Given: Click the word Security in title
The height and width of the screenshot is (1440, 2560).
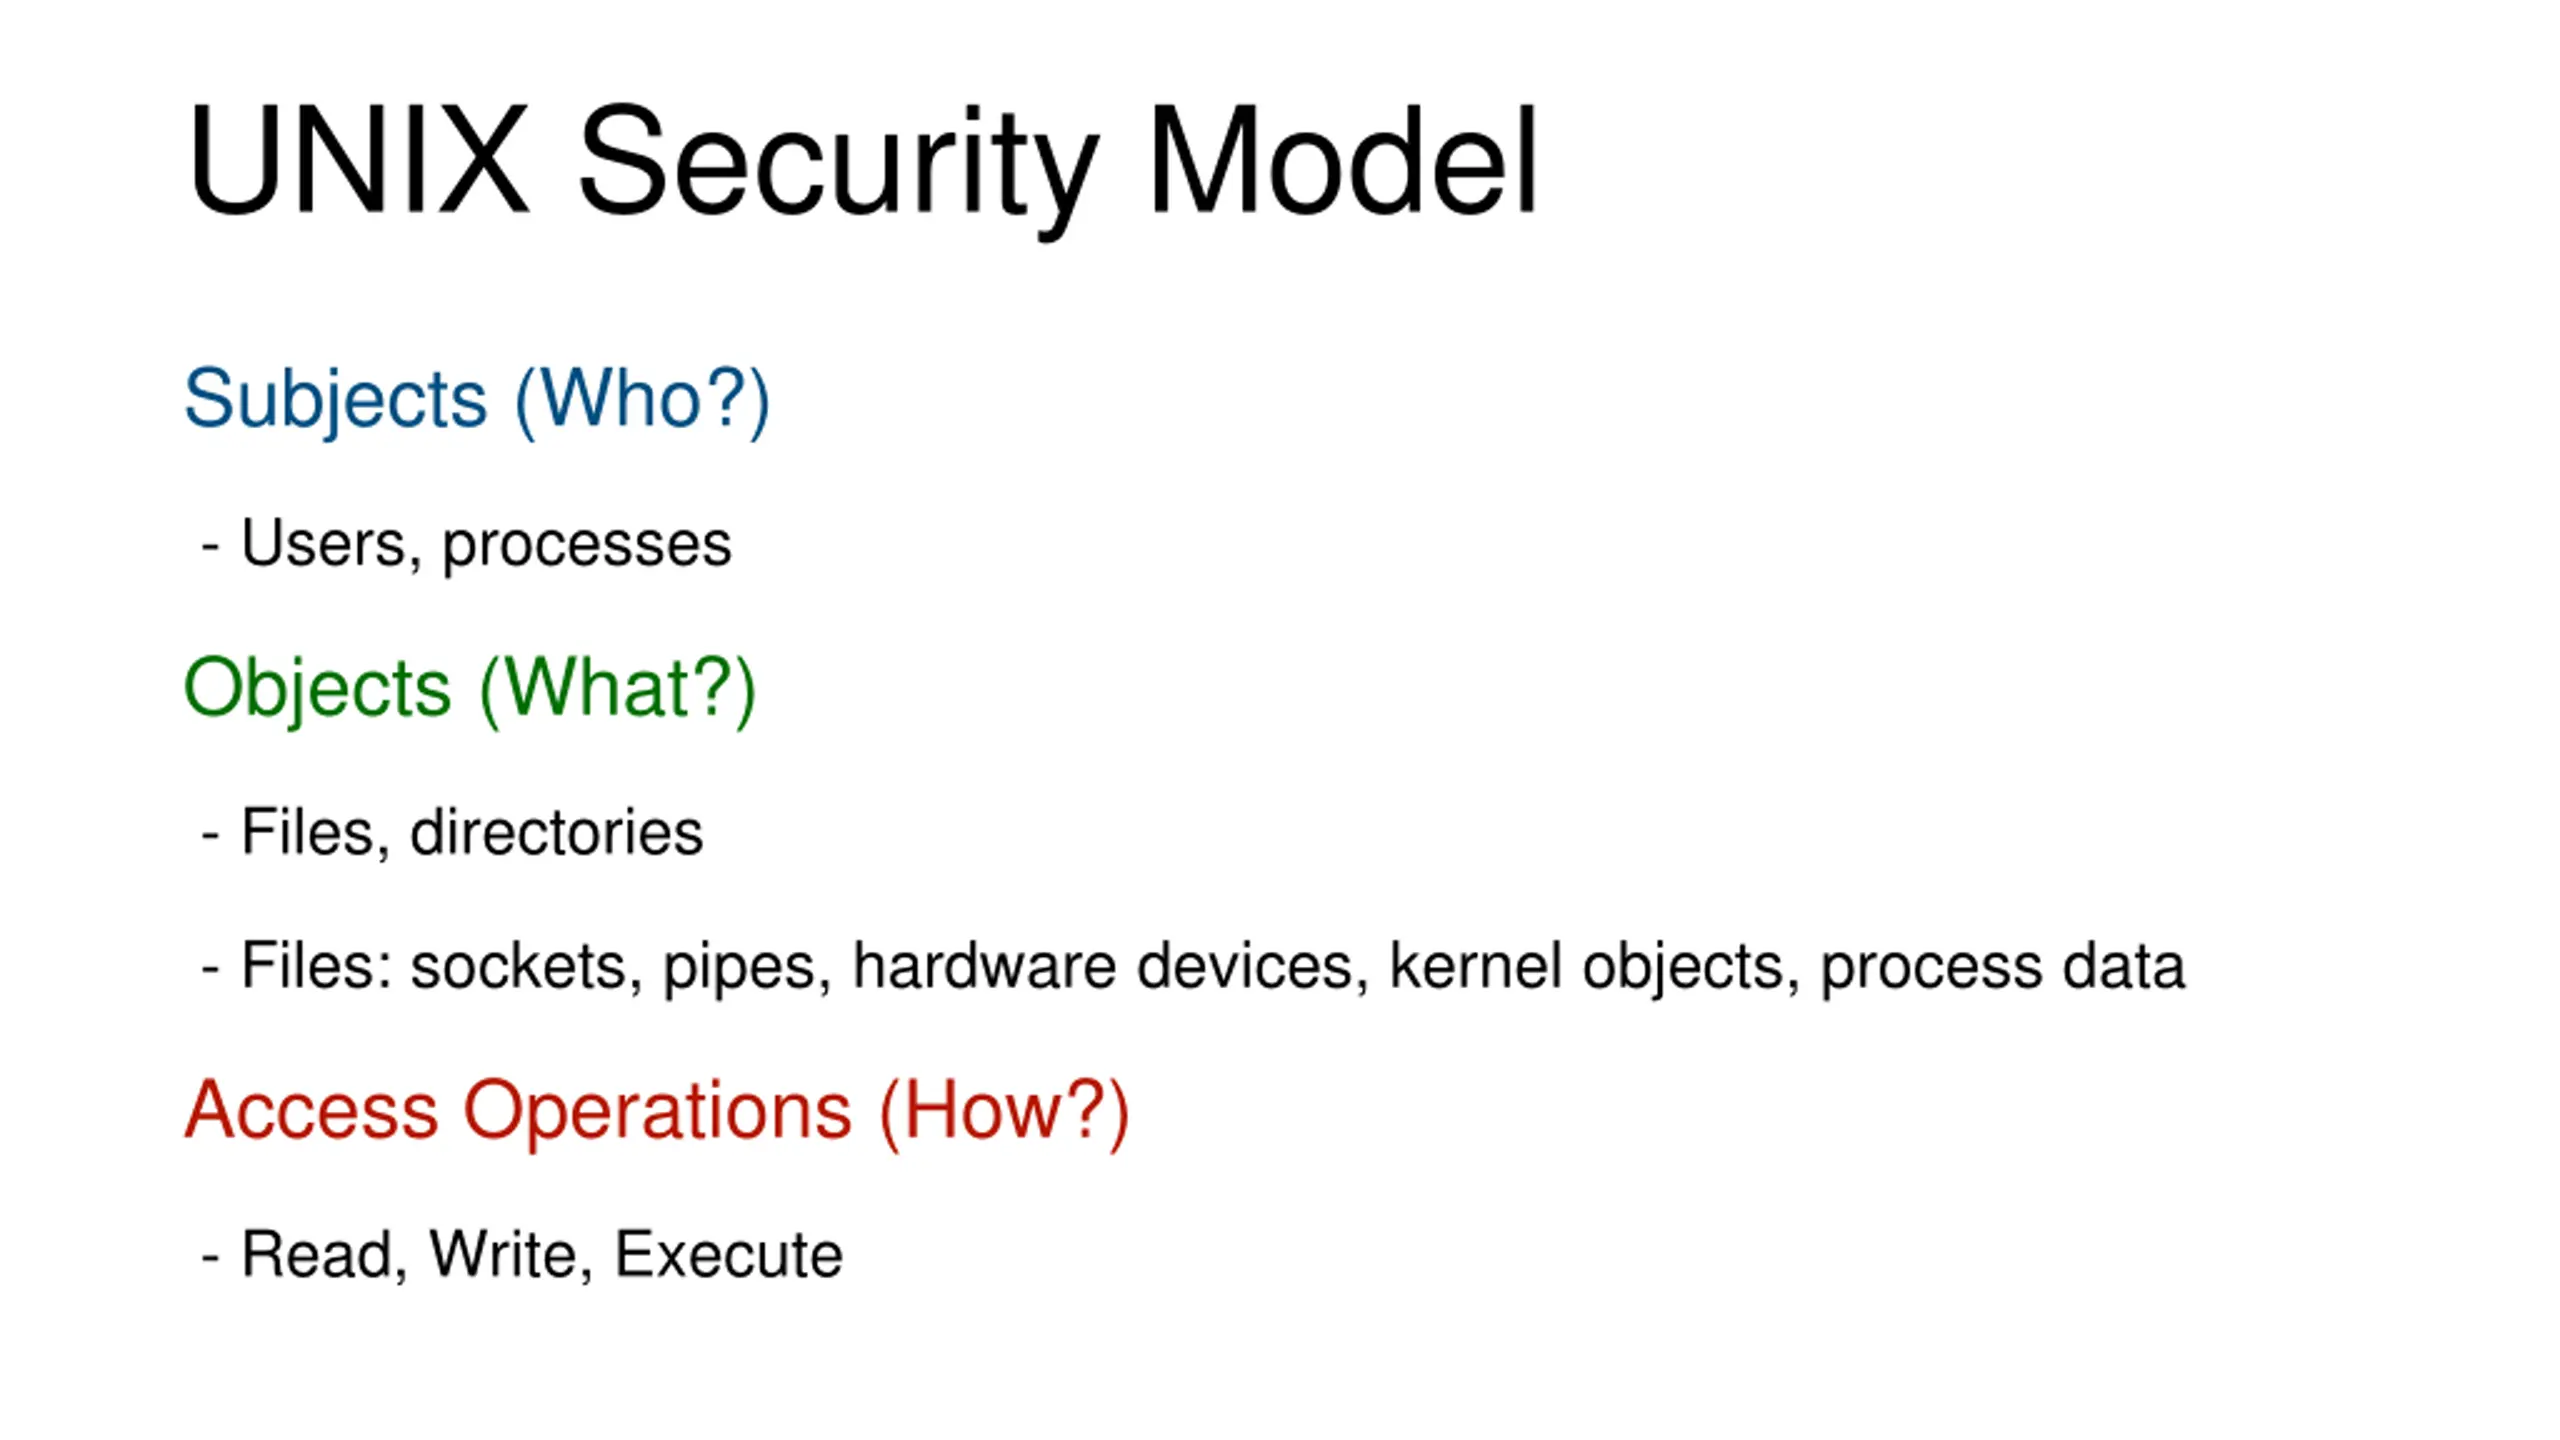Looking at the screenshot, I should (x=838, y=170).
